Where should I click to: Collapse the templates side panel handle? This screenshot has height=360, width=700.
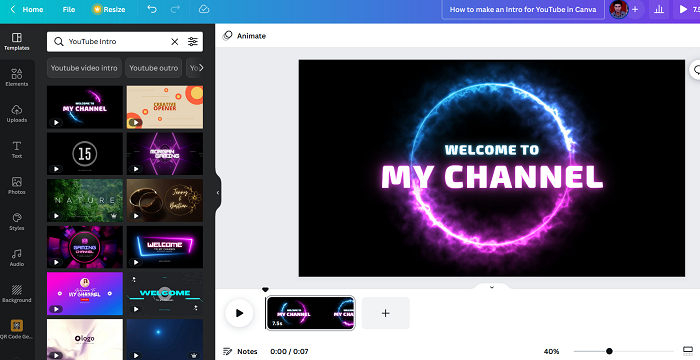point(218,193)
